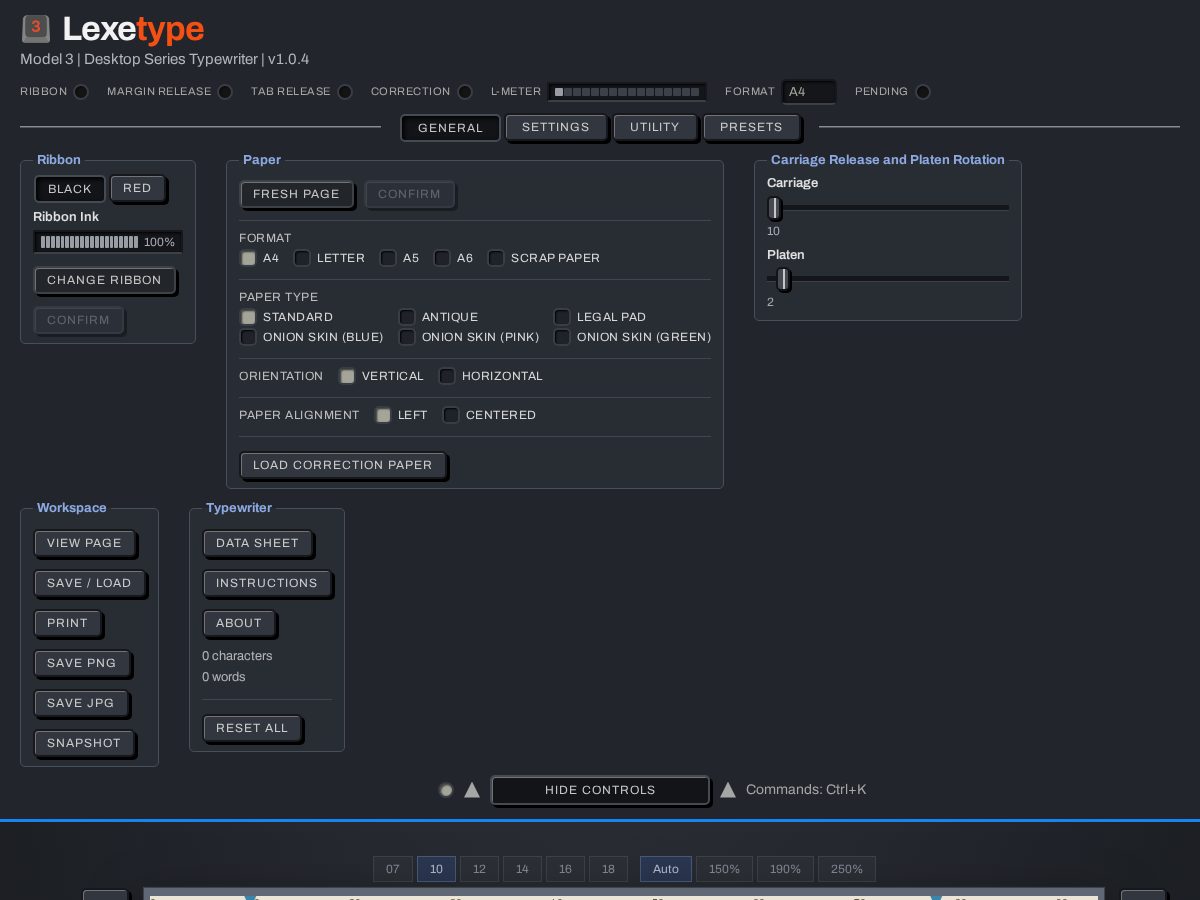Click CONFIRM in the Ribbon panel
This screenshot has width=1200, height=900.
(78, 320)
